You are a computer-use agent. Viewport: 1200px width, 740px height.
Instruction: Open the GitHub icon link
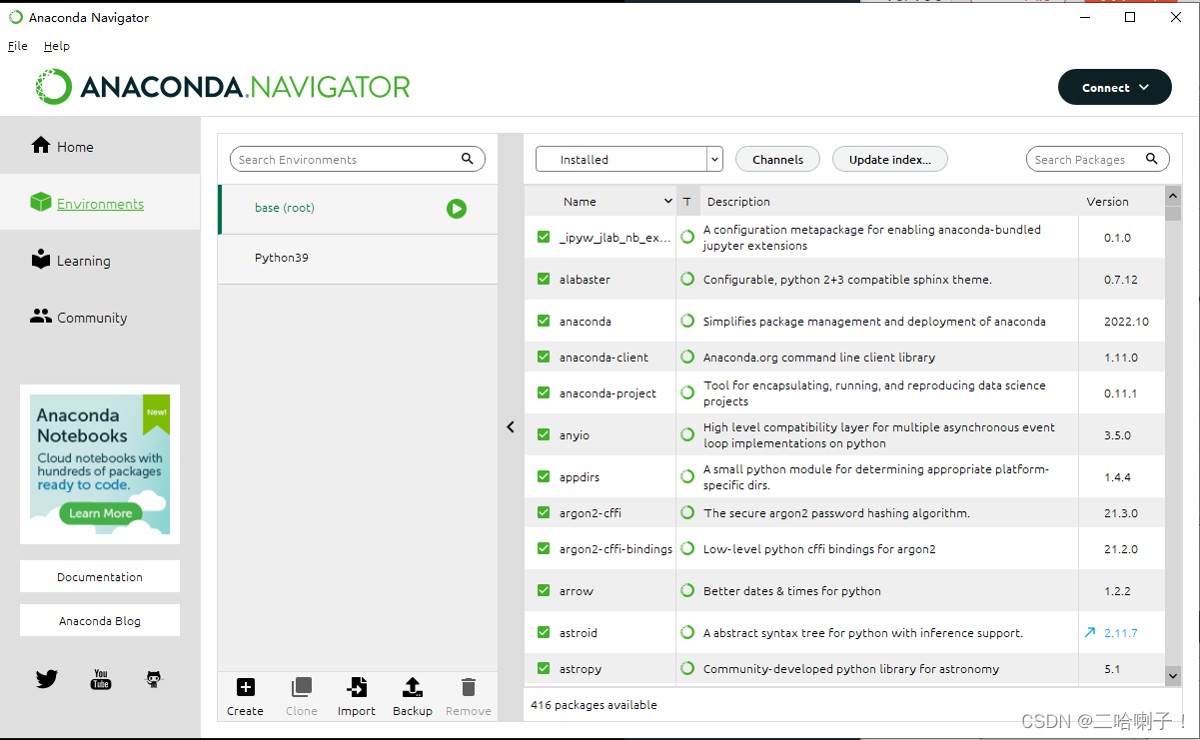click(x=153, y=679)
